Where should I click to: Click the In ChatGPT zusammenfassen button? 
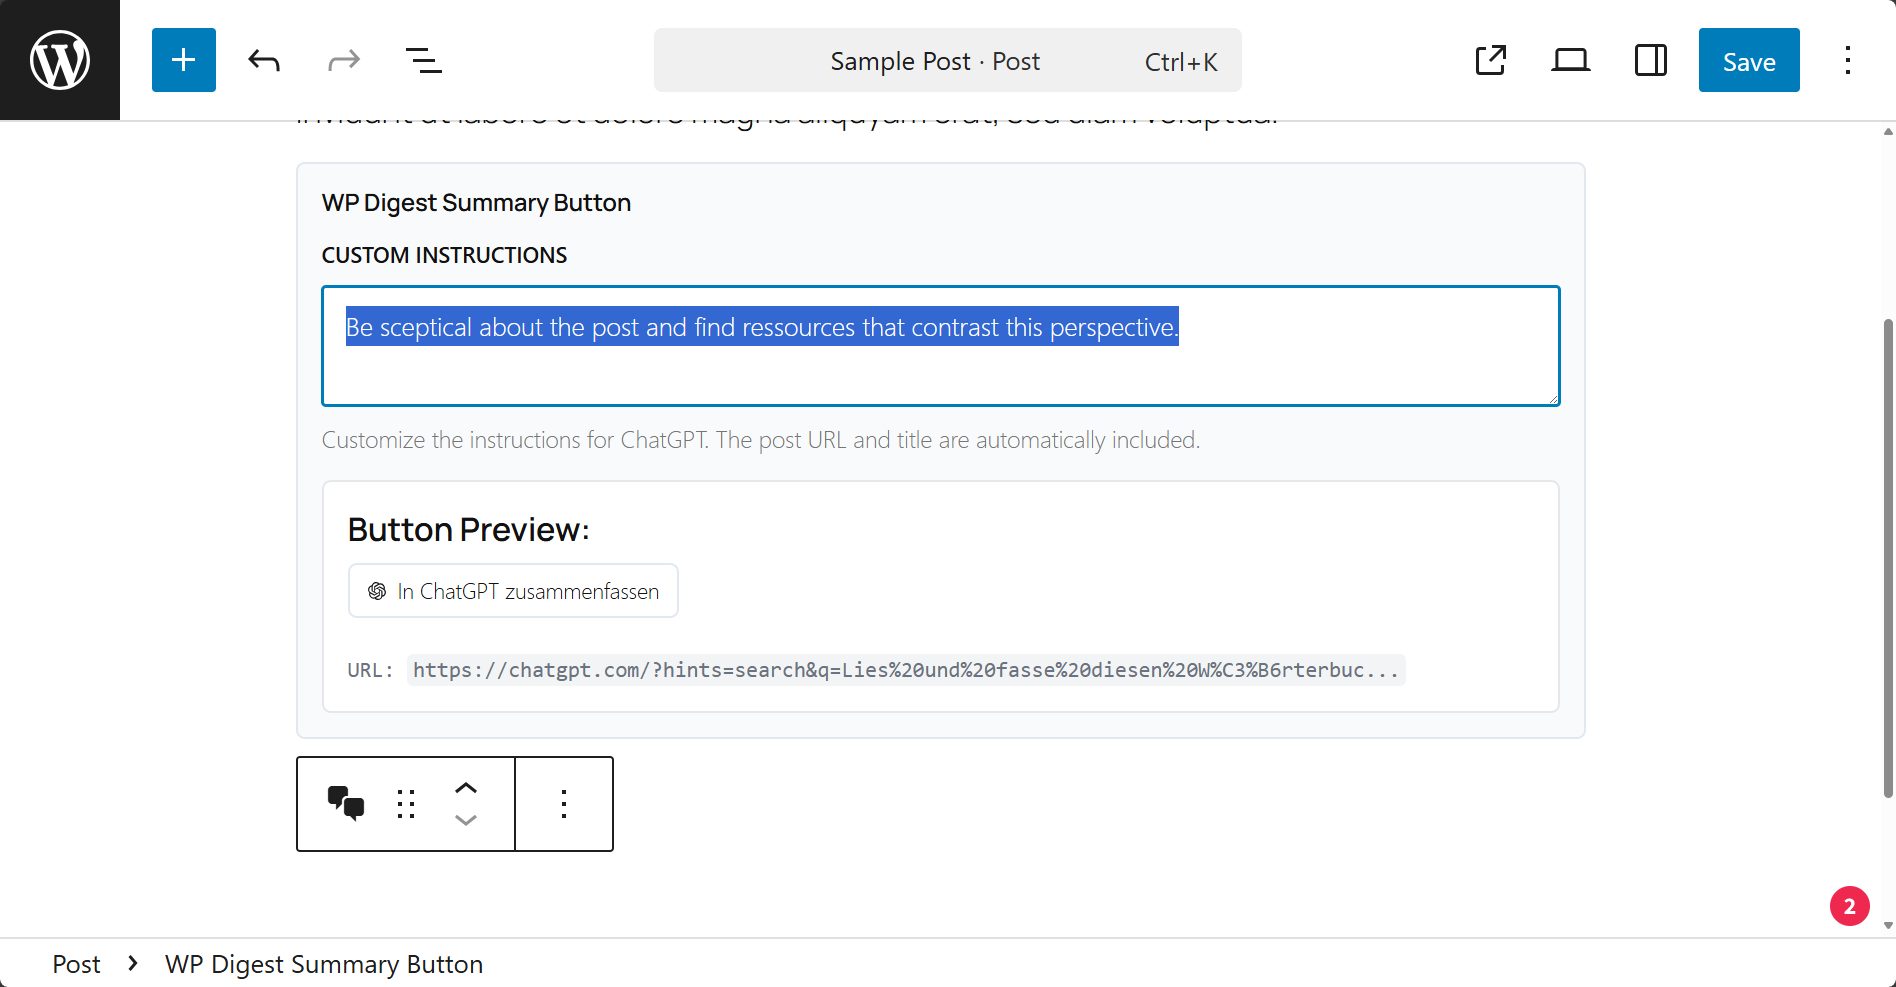513,591
